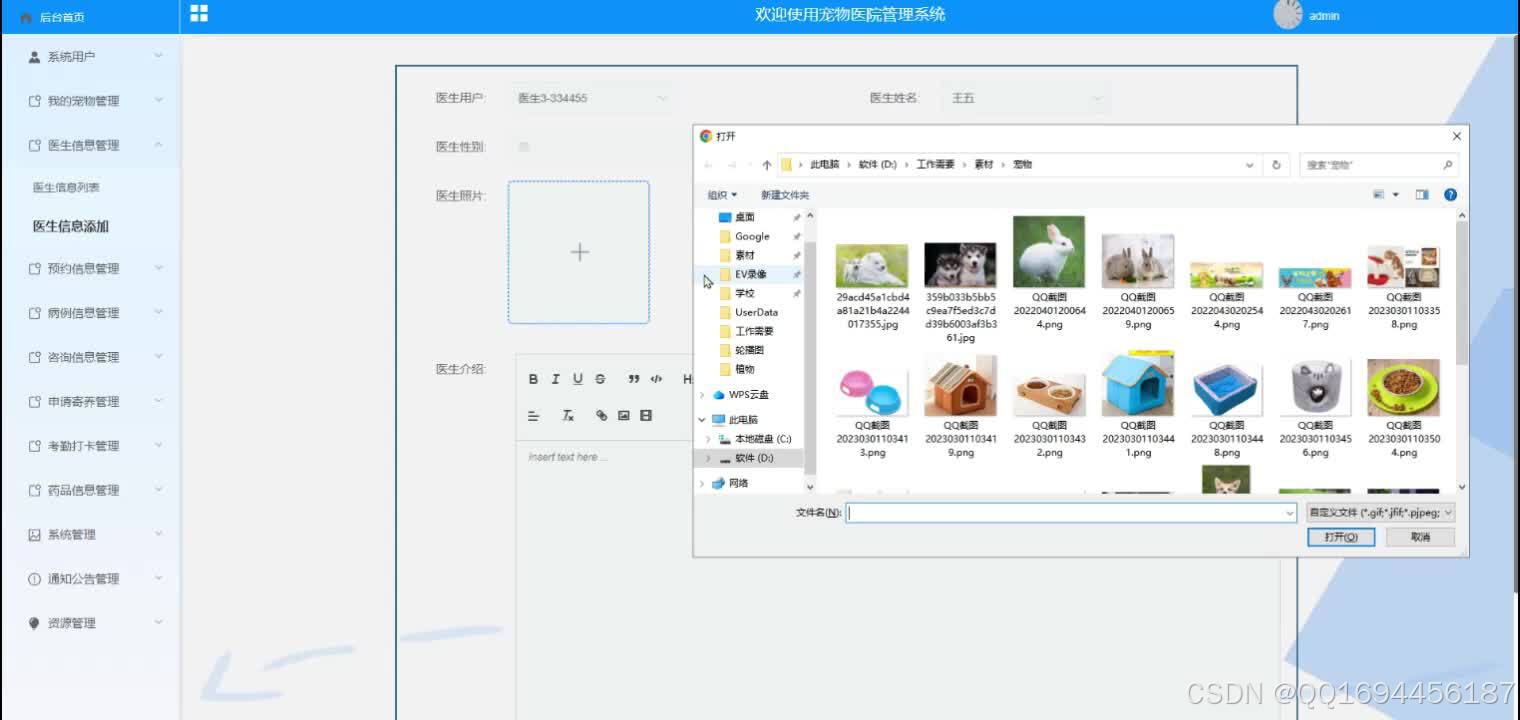Open the 组织 menu in file dialog
The image size is (1520, 720).
[x=722, y=195]
